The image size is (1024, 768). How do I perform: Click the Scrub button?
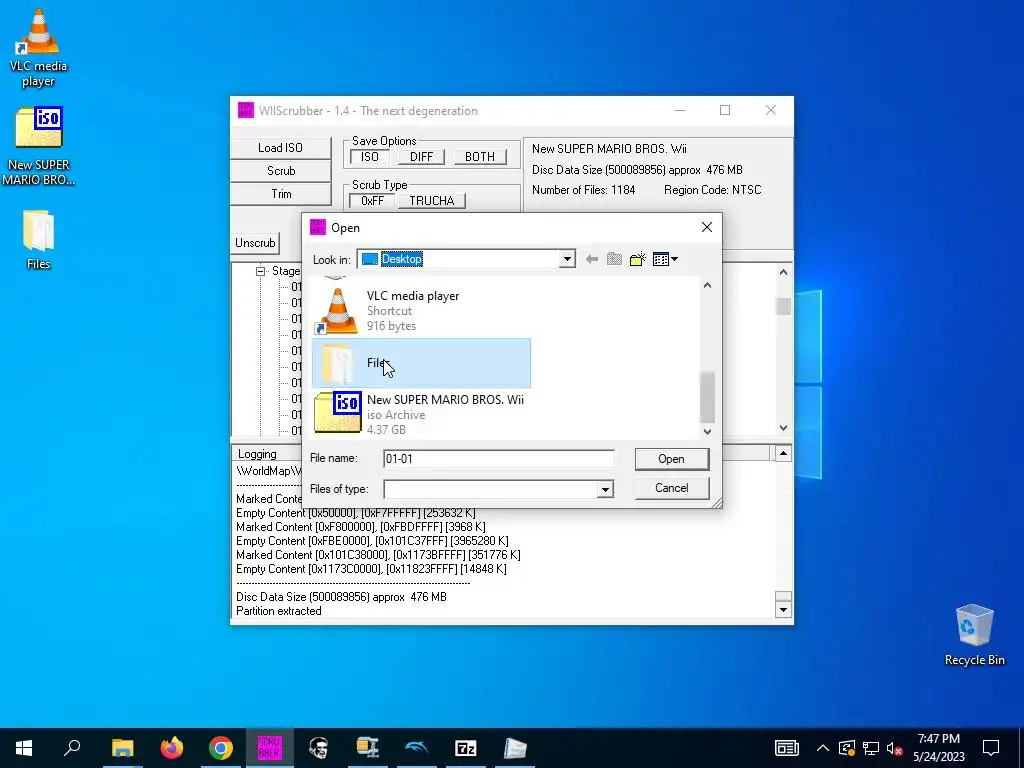coord(281,170)
